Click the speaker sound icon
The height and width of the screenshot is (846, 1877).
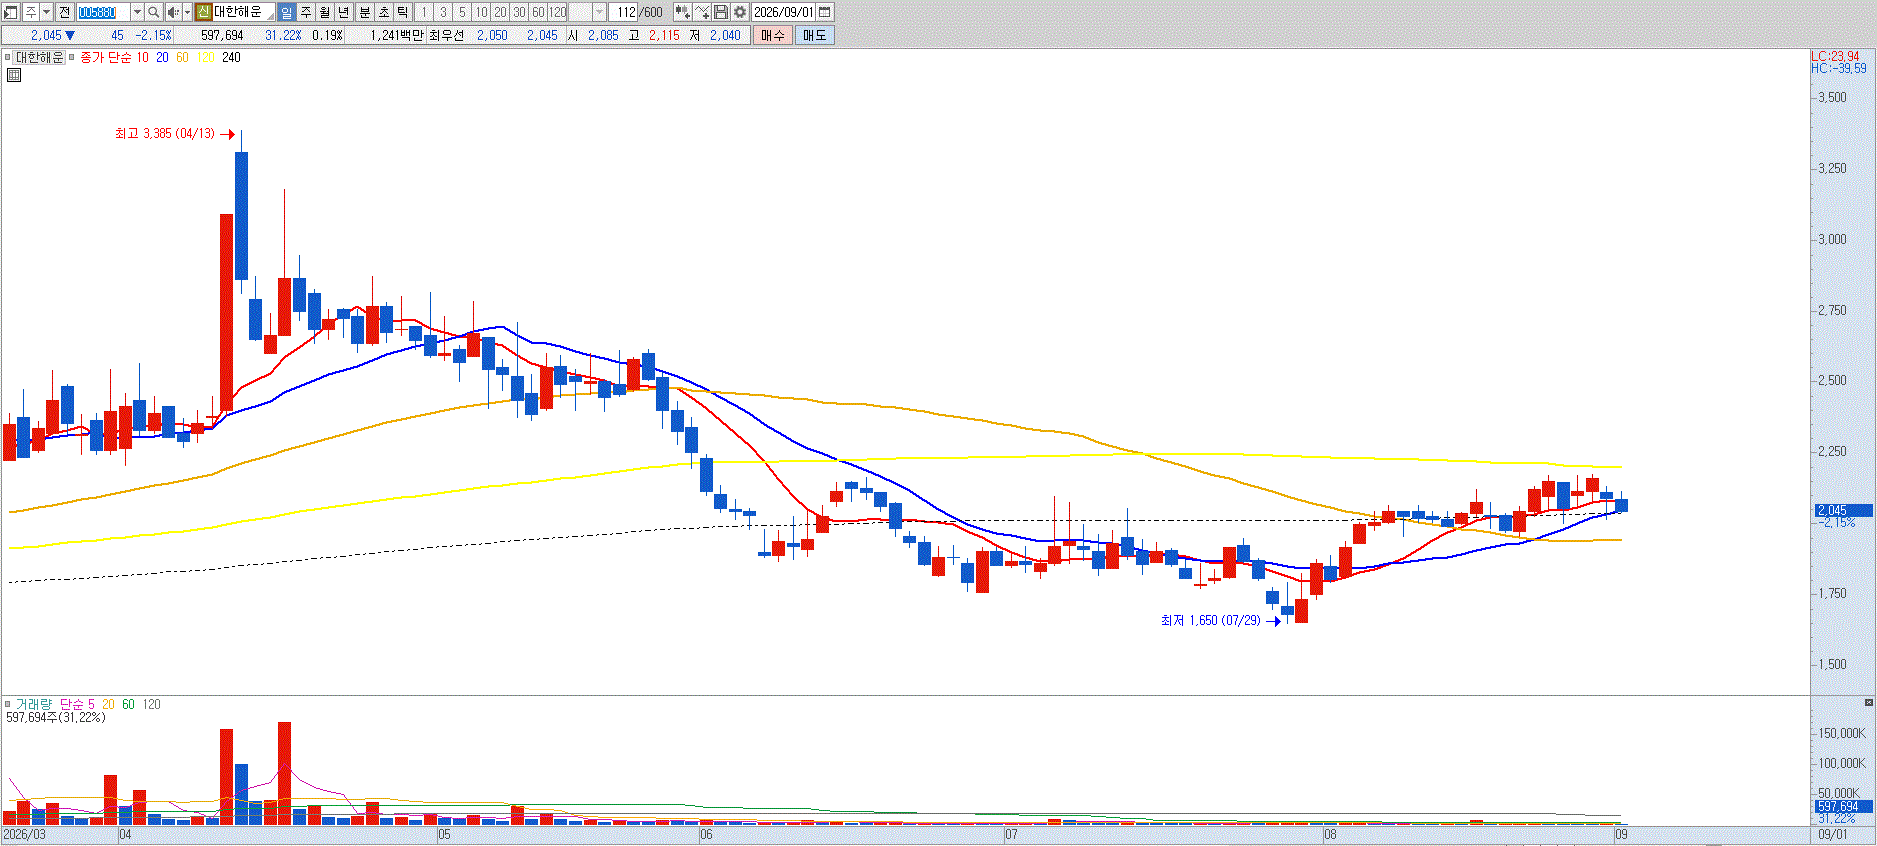[173, 12]
